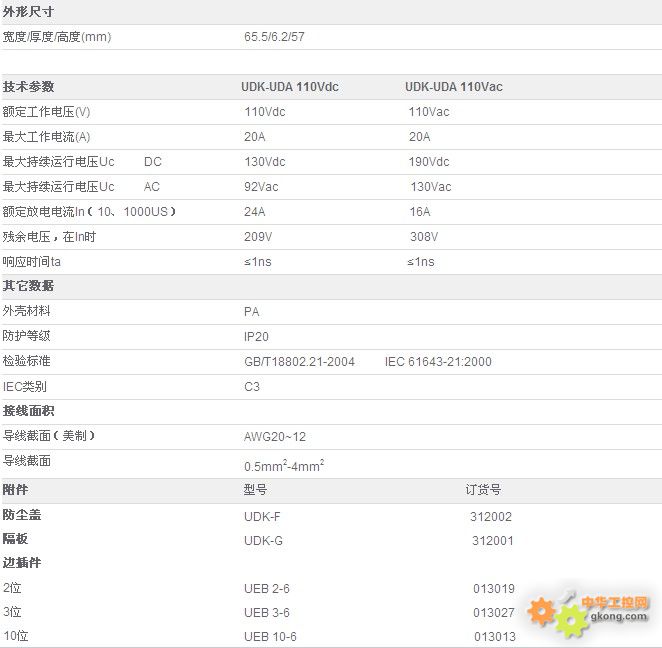The image size is (662, 648).
Task: Click the 308V residual voltage value
Action: (423, 237)
